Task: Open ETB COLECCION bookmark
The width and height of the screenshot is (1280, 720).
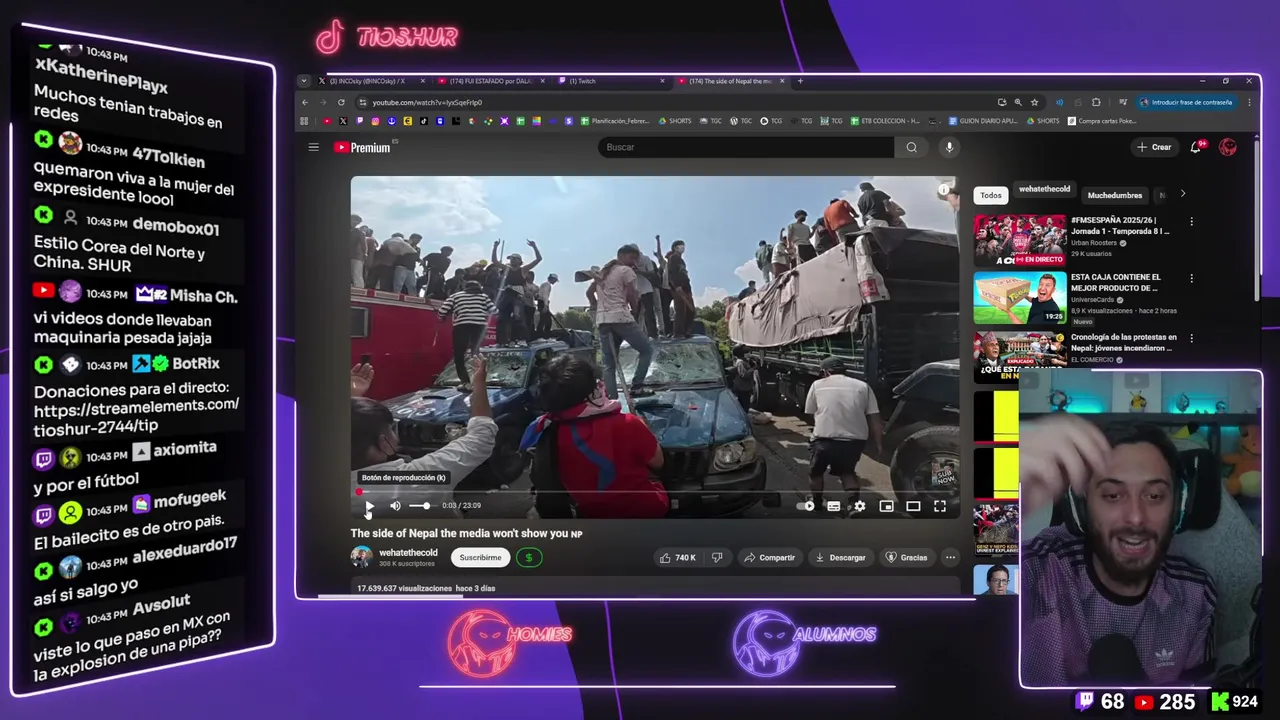Action: click(x=883, y=121)
